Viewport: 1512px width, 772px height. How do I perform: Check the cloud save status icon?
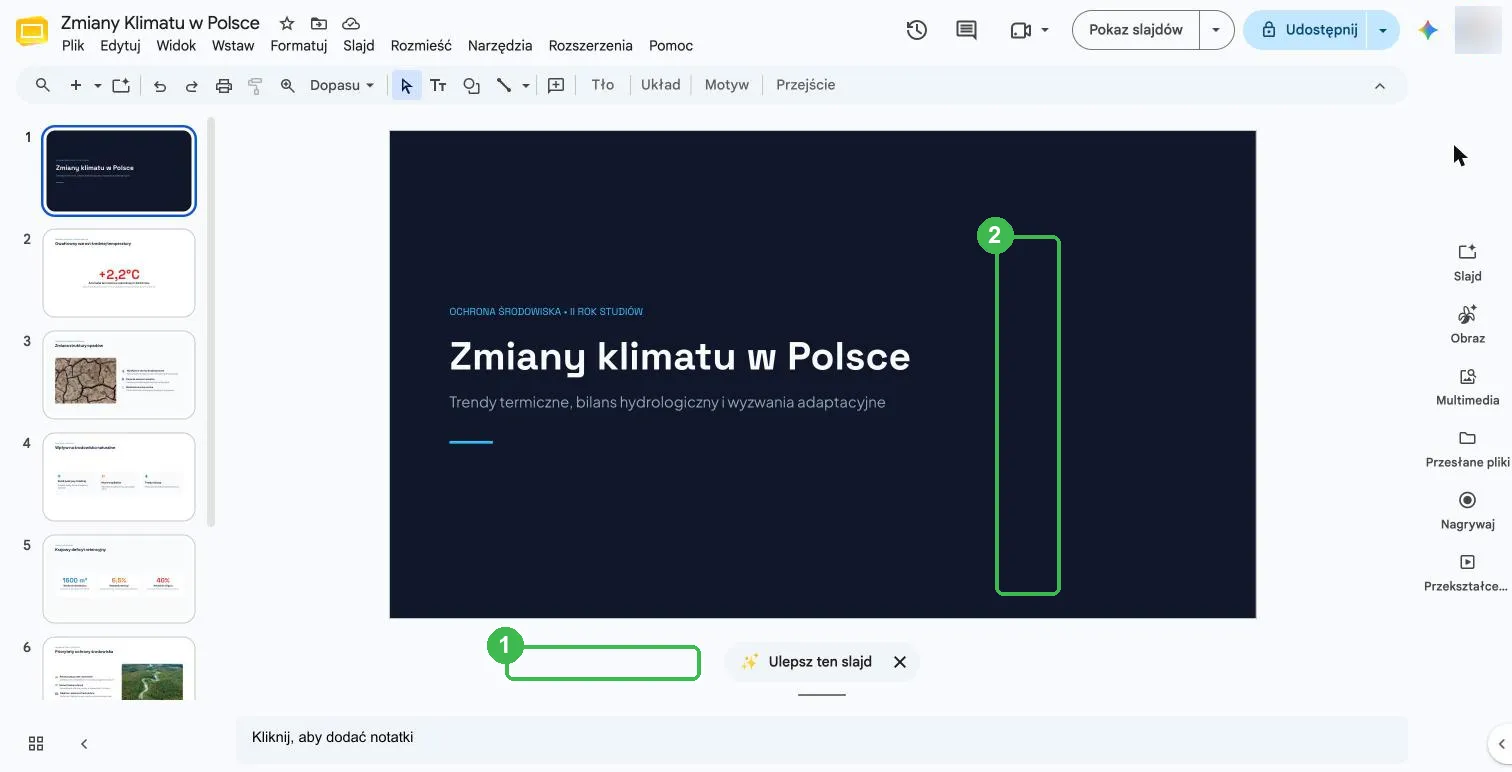click(351, 23)
